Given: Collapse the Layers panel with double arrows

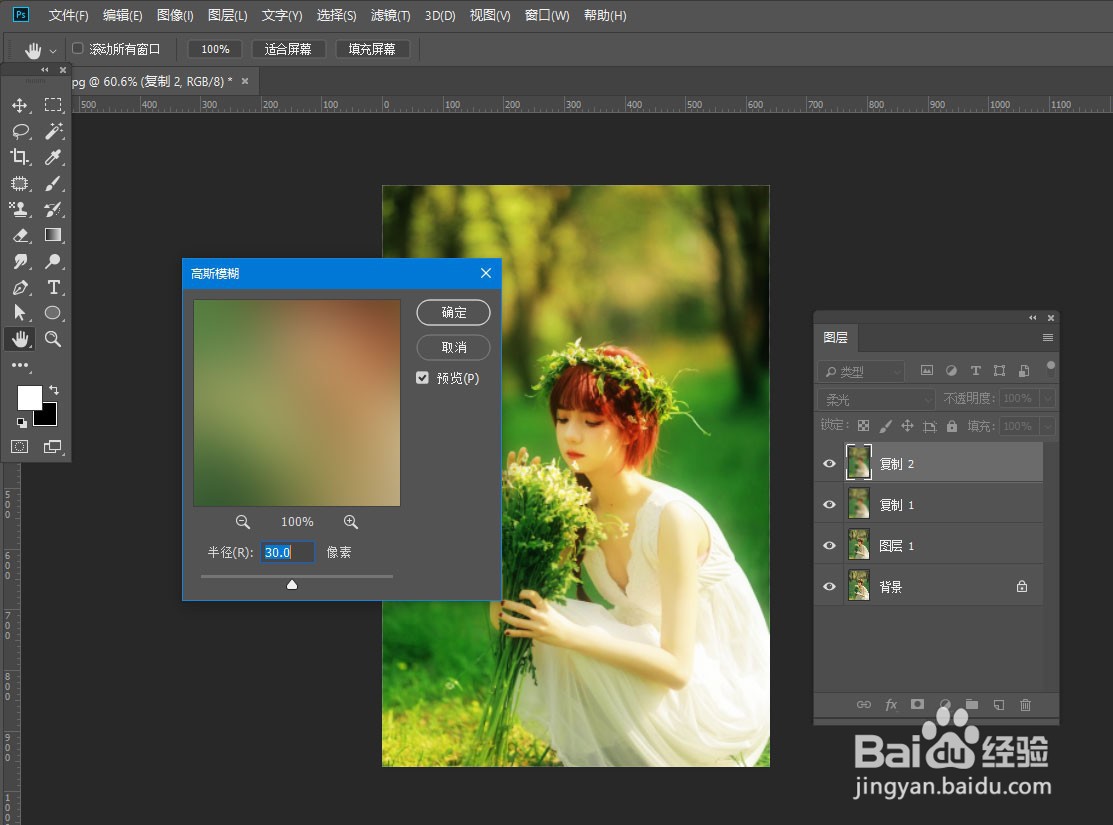Looking at the screenshot, I should [1033, 317].
